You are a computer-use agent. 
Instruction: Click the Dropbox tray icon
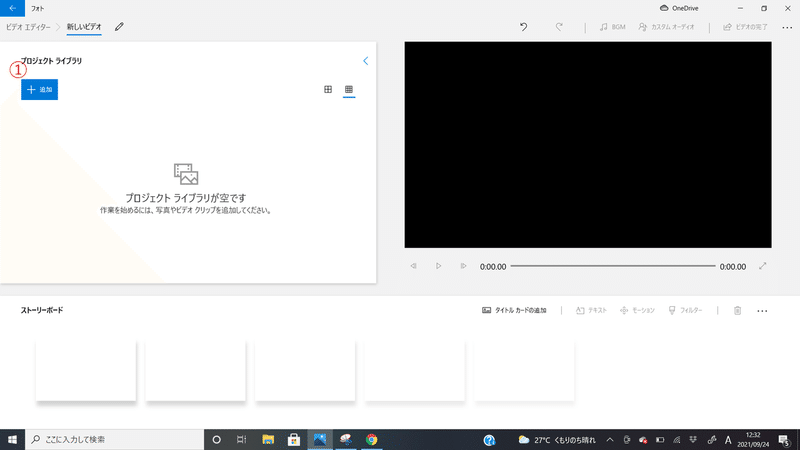[x=693, y=440]
